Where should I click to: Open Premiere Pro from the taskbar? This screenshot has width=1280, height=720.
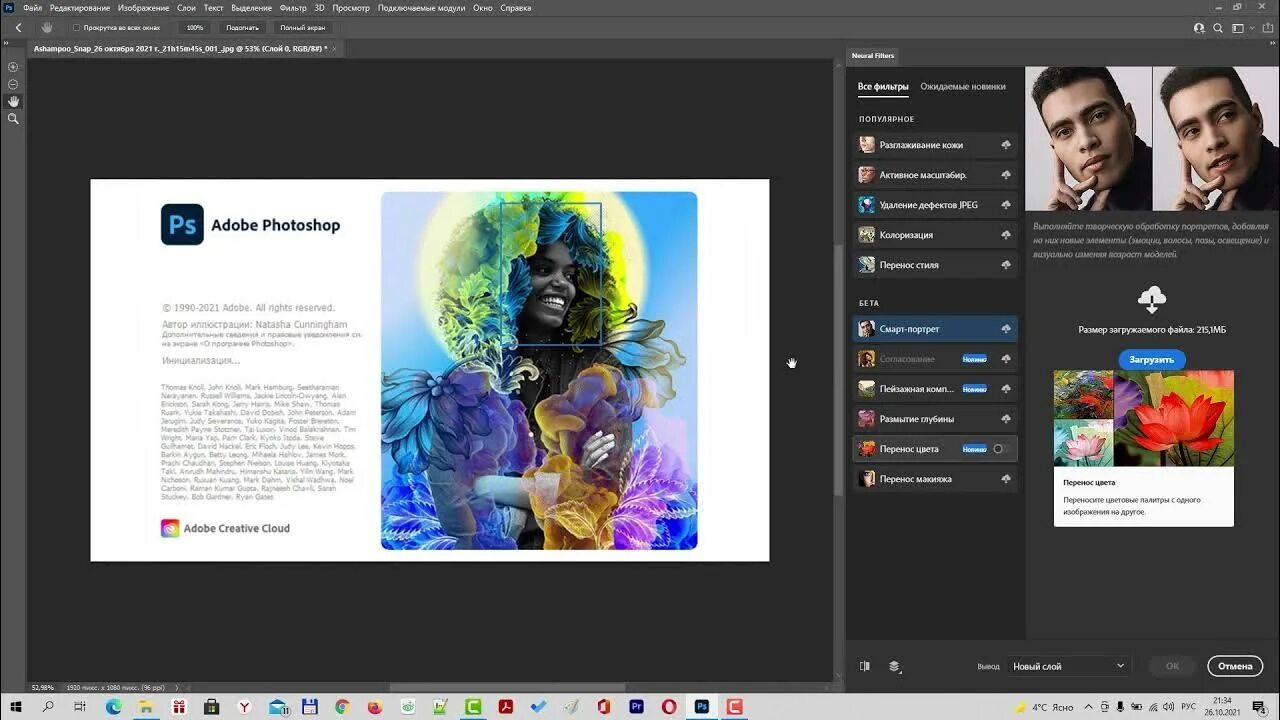[x=636, y=707]
